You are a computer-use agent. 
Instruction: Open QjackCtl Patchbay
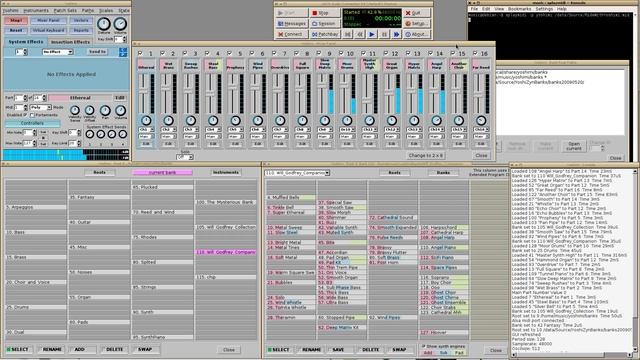click(324, 34)
